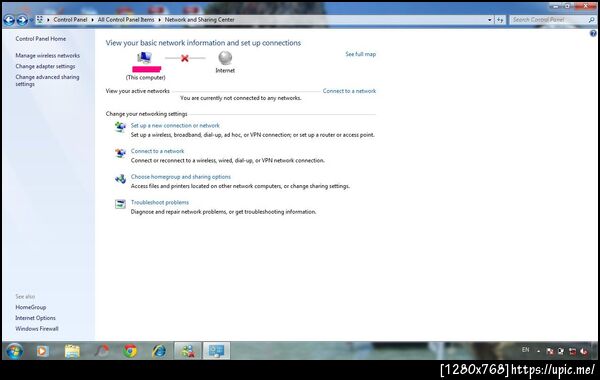This screenshot has height=380, width=600.
Task: Open Change adapter settings
Action: click(45, 66)
